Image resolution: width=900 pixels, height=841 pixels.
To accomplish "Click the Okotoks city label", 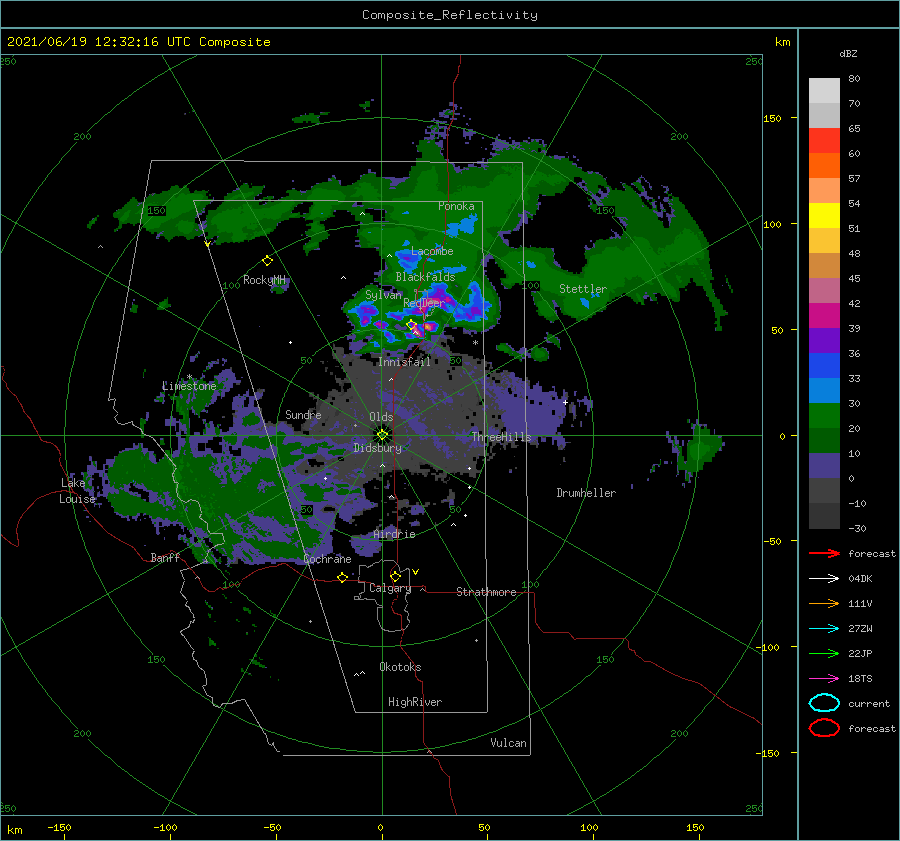I will pyautogui.click(x=400, y=667).
